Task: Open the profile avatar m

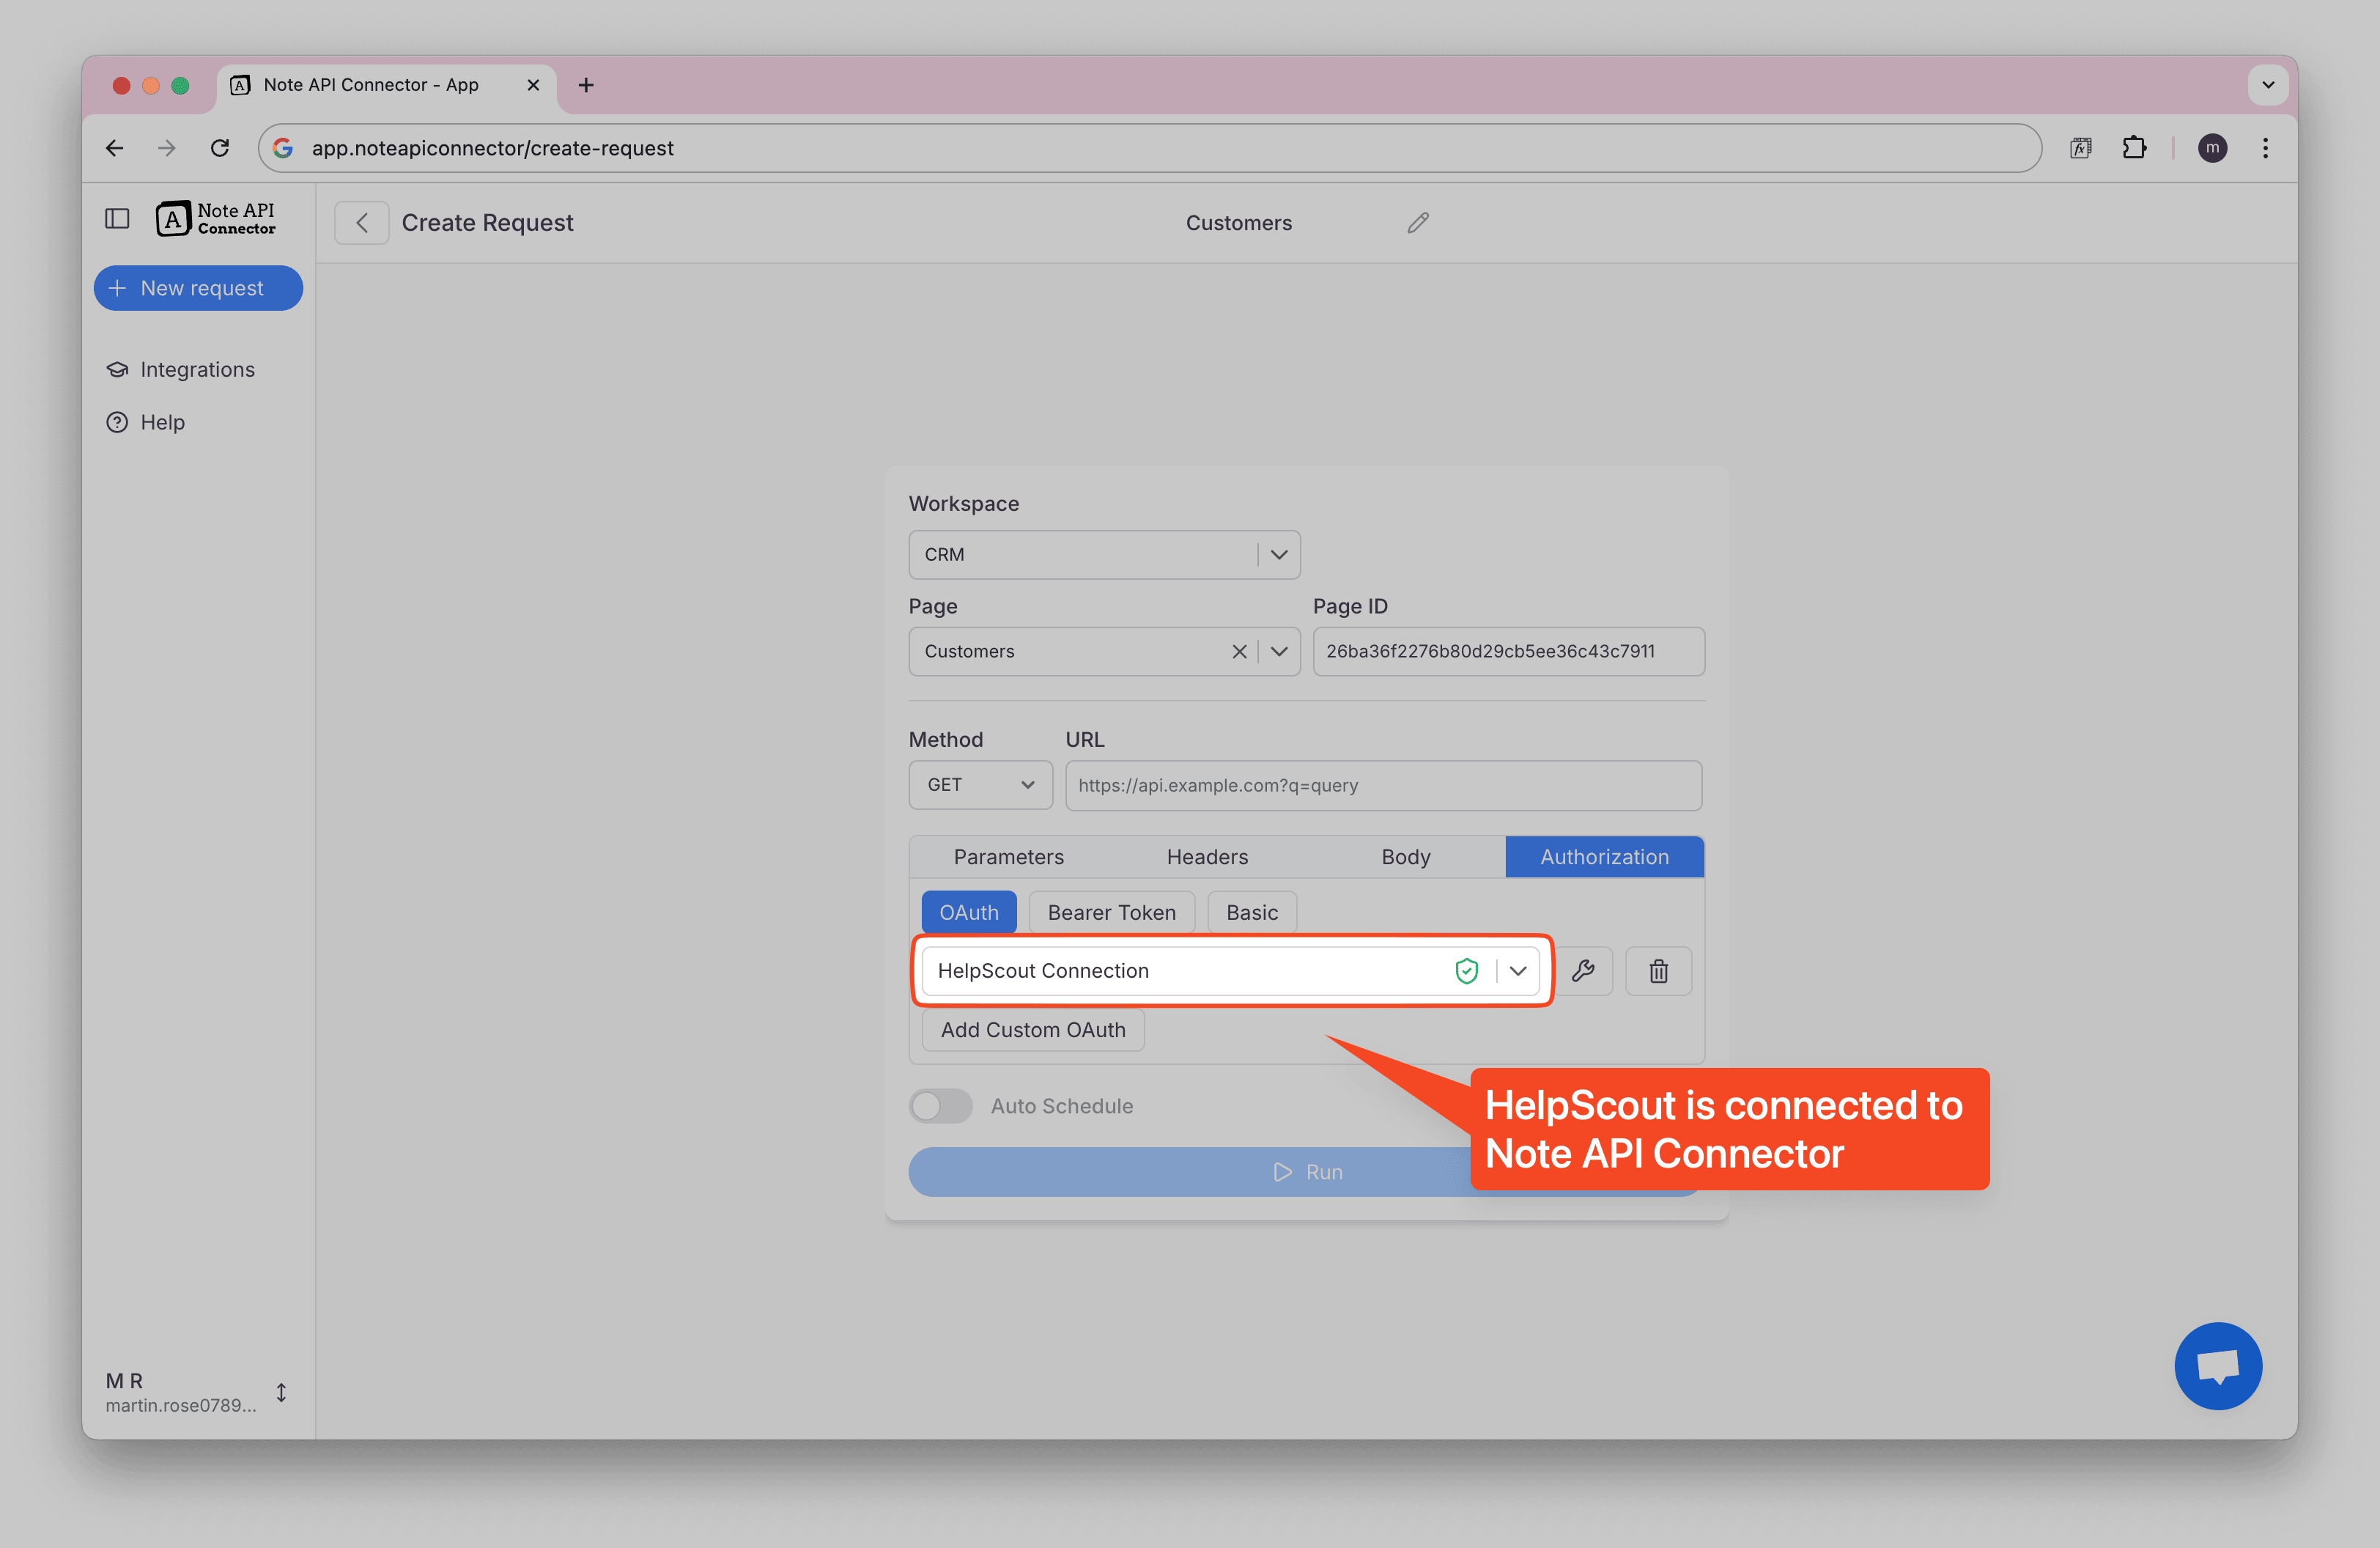Action: click(x=2212, y=148)
